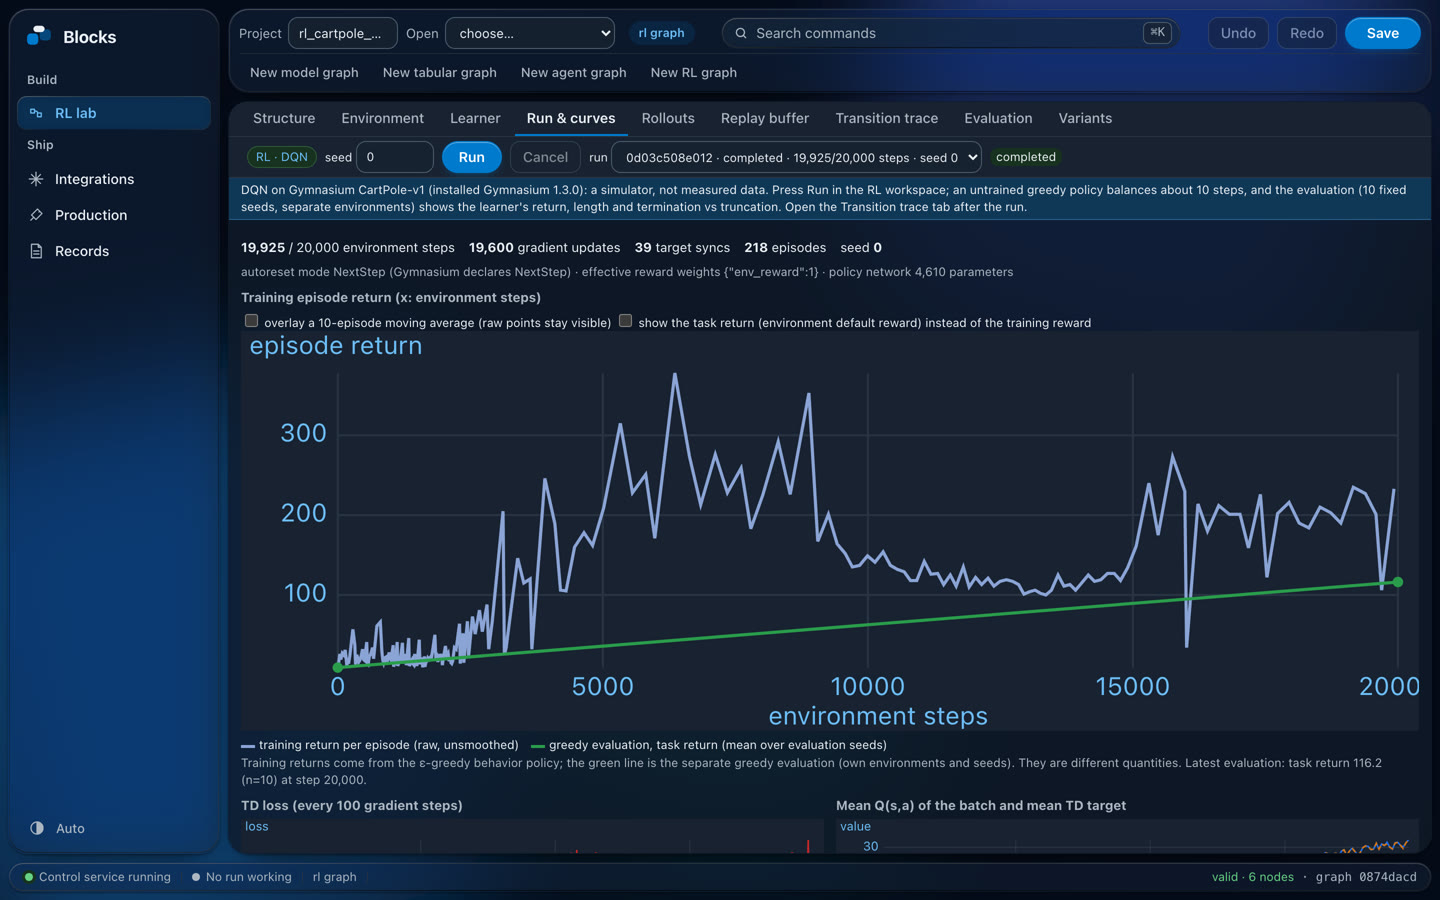
Task: Click the Production rocket icon
Action: [36, 215]
